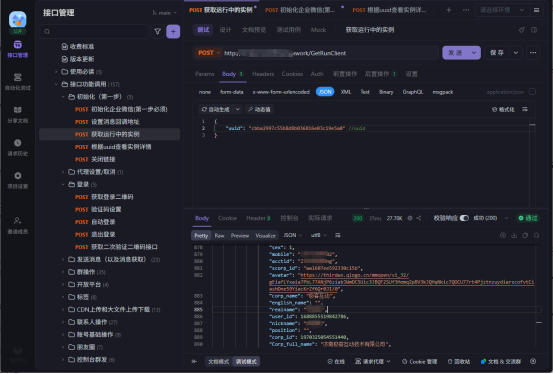The image size is (553, 374).
Task: Select the msgpack body type
Action: (443, 92)
